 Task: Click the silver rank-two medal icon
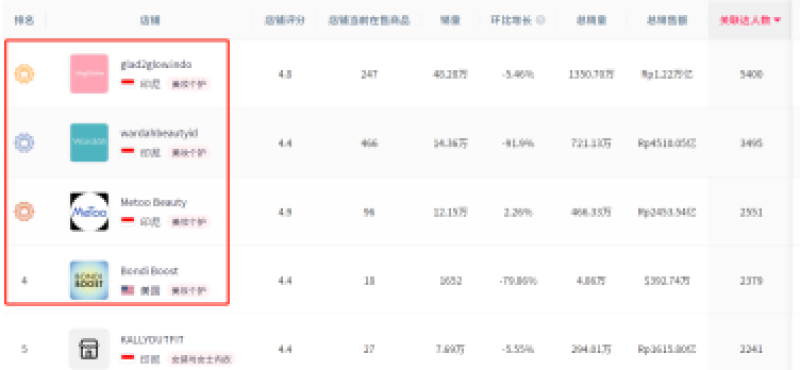(x=24, y=142)
